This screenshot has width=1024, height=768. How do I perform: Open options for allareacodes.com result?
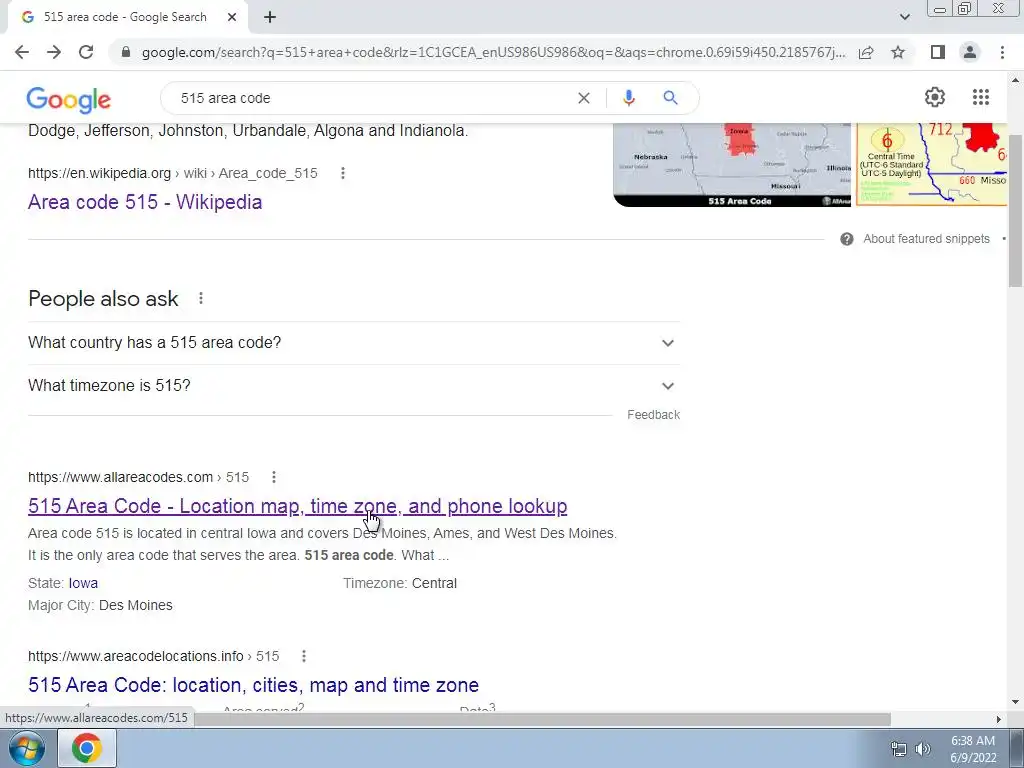pos(274,477)
